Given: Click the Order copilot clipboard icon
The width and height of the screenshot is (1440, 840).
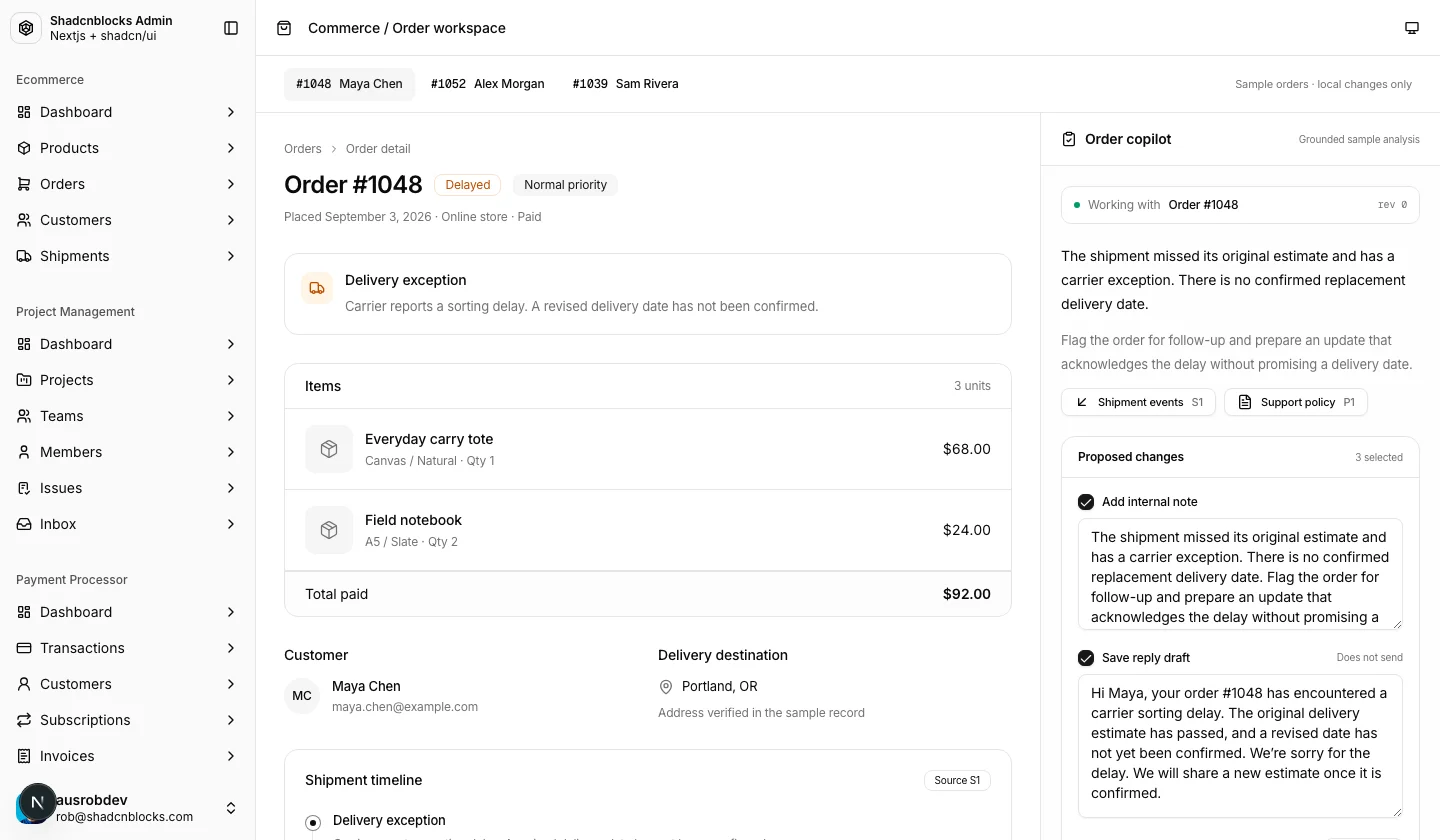Looking at the screenshot, I should [1069, 139].
